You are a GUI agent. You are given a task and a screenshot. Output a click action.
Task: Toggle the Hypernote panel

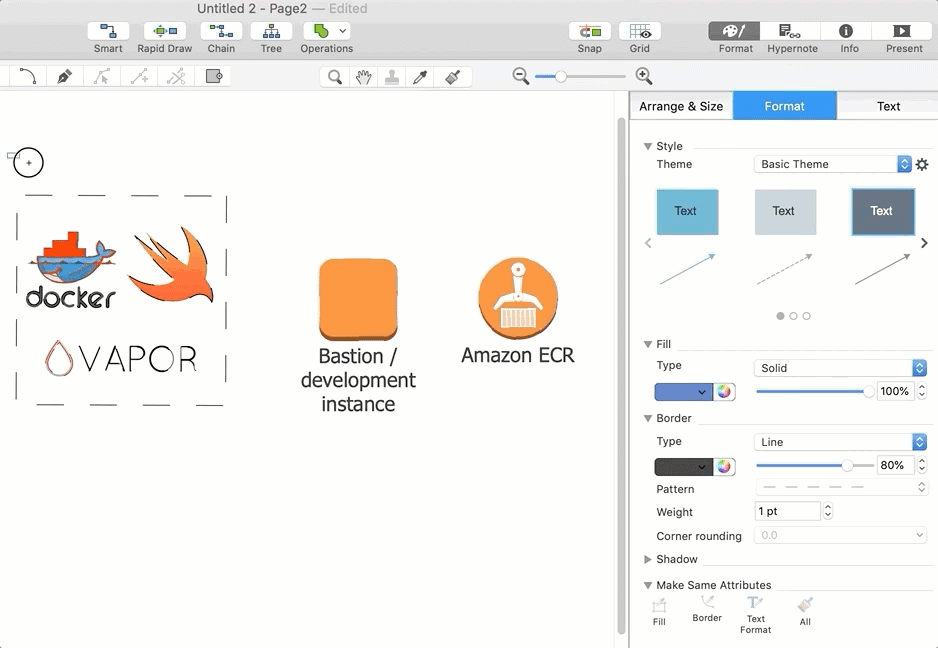point(790,31)
